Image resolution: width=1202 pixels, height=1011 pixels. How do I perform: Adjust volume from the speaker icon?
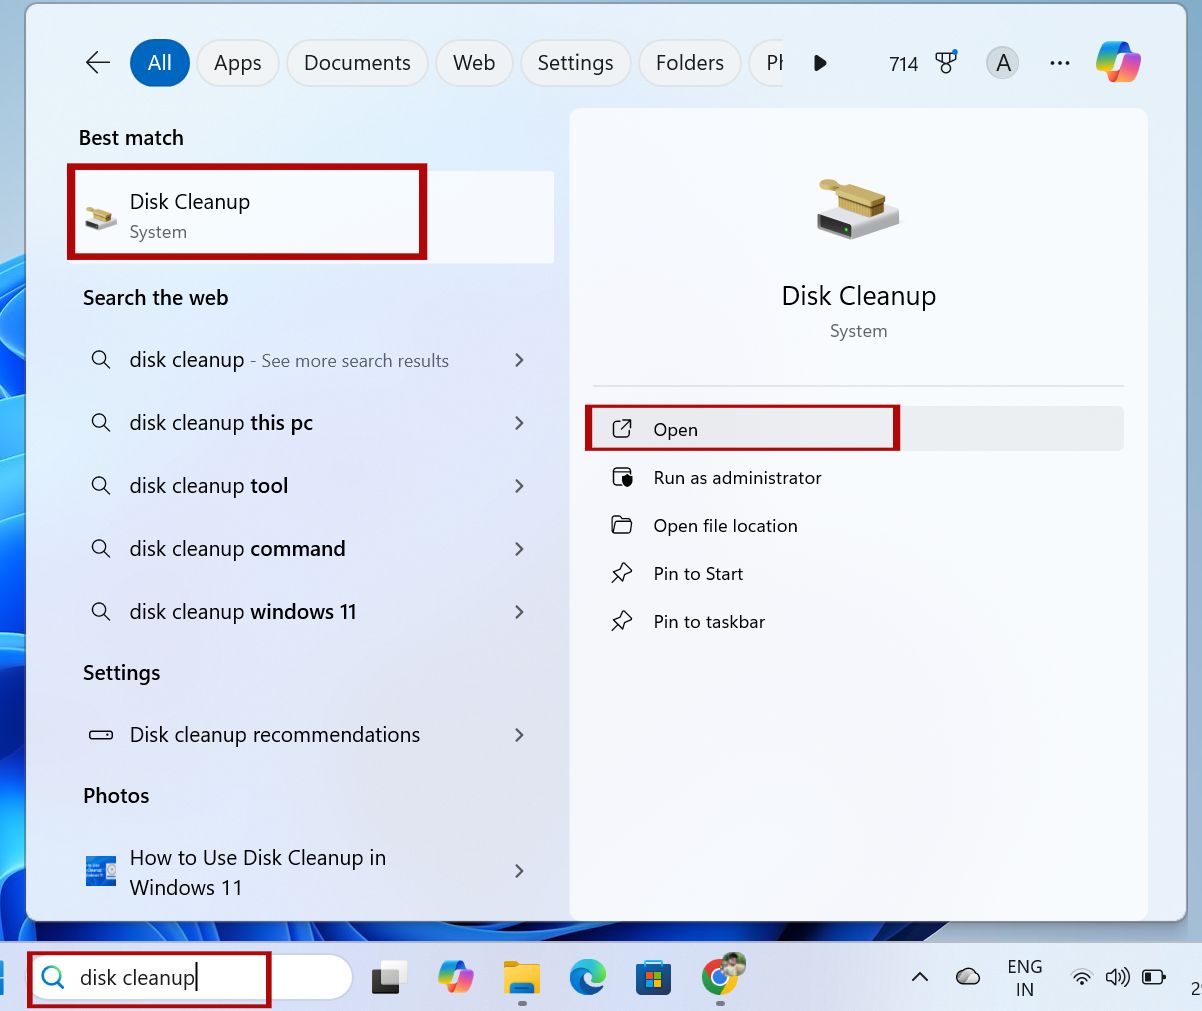pyautogui.click(x=1118, y=977)
